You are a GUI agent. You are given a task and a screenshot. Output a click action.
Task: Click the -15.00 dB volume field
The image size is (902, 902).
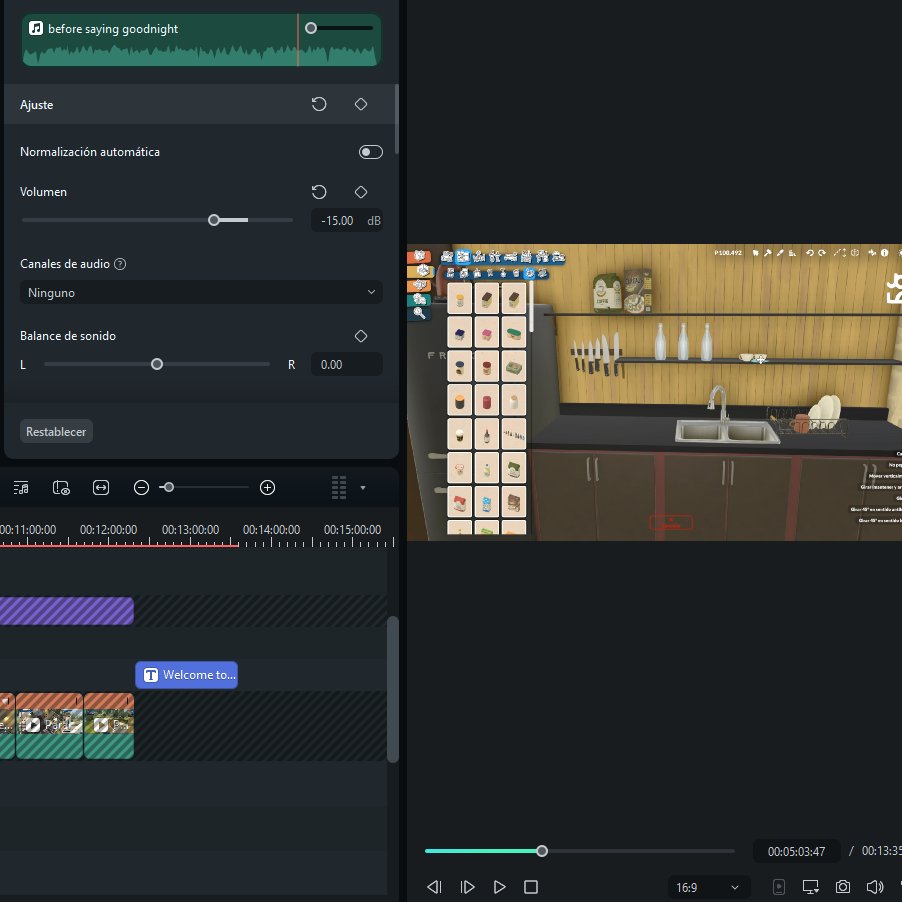pyautogui.click(x=346, y=220)
